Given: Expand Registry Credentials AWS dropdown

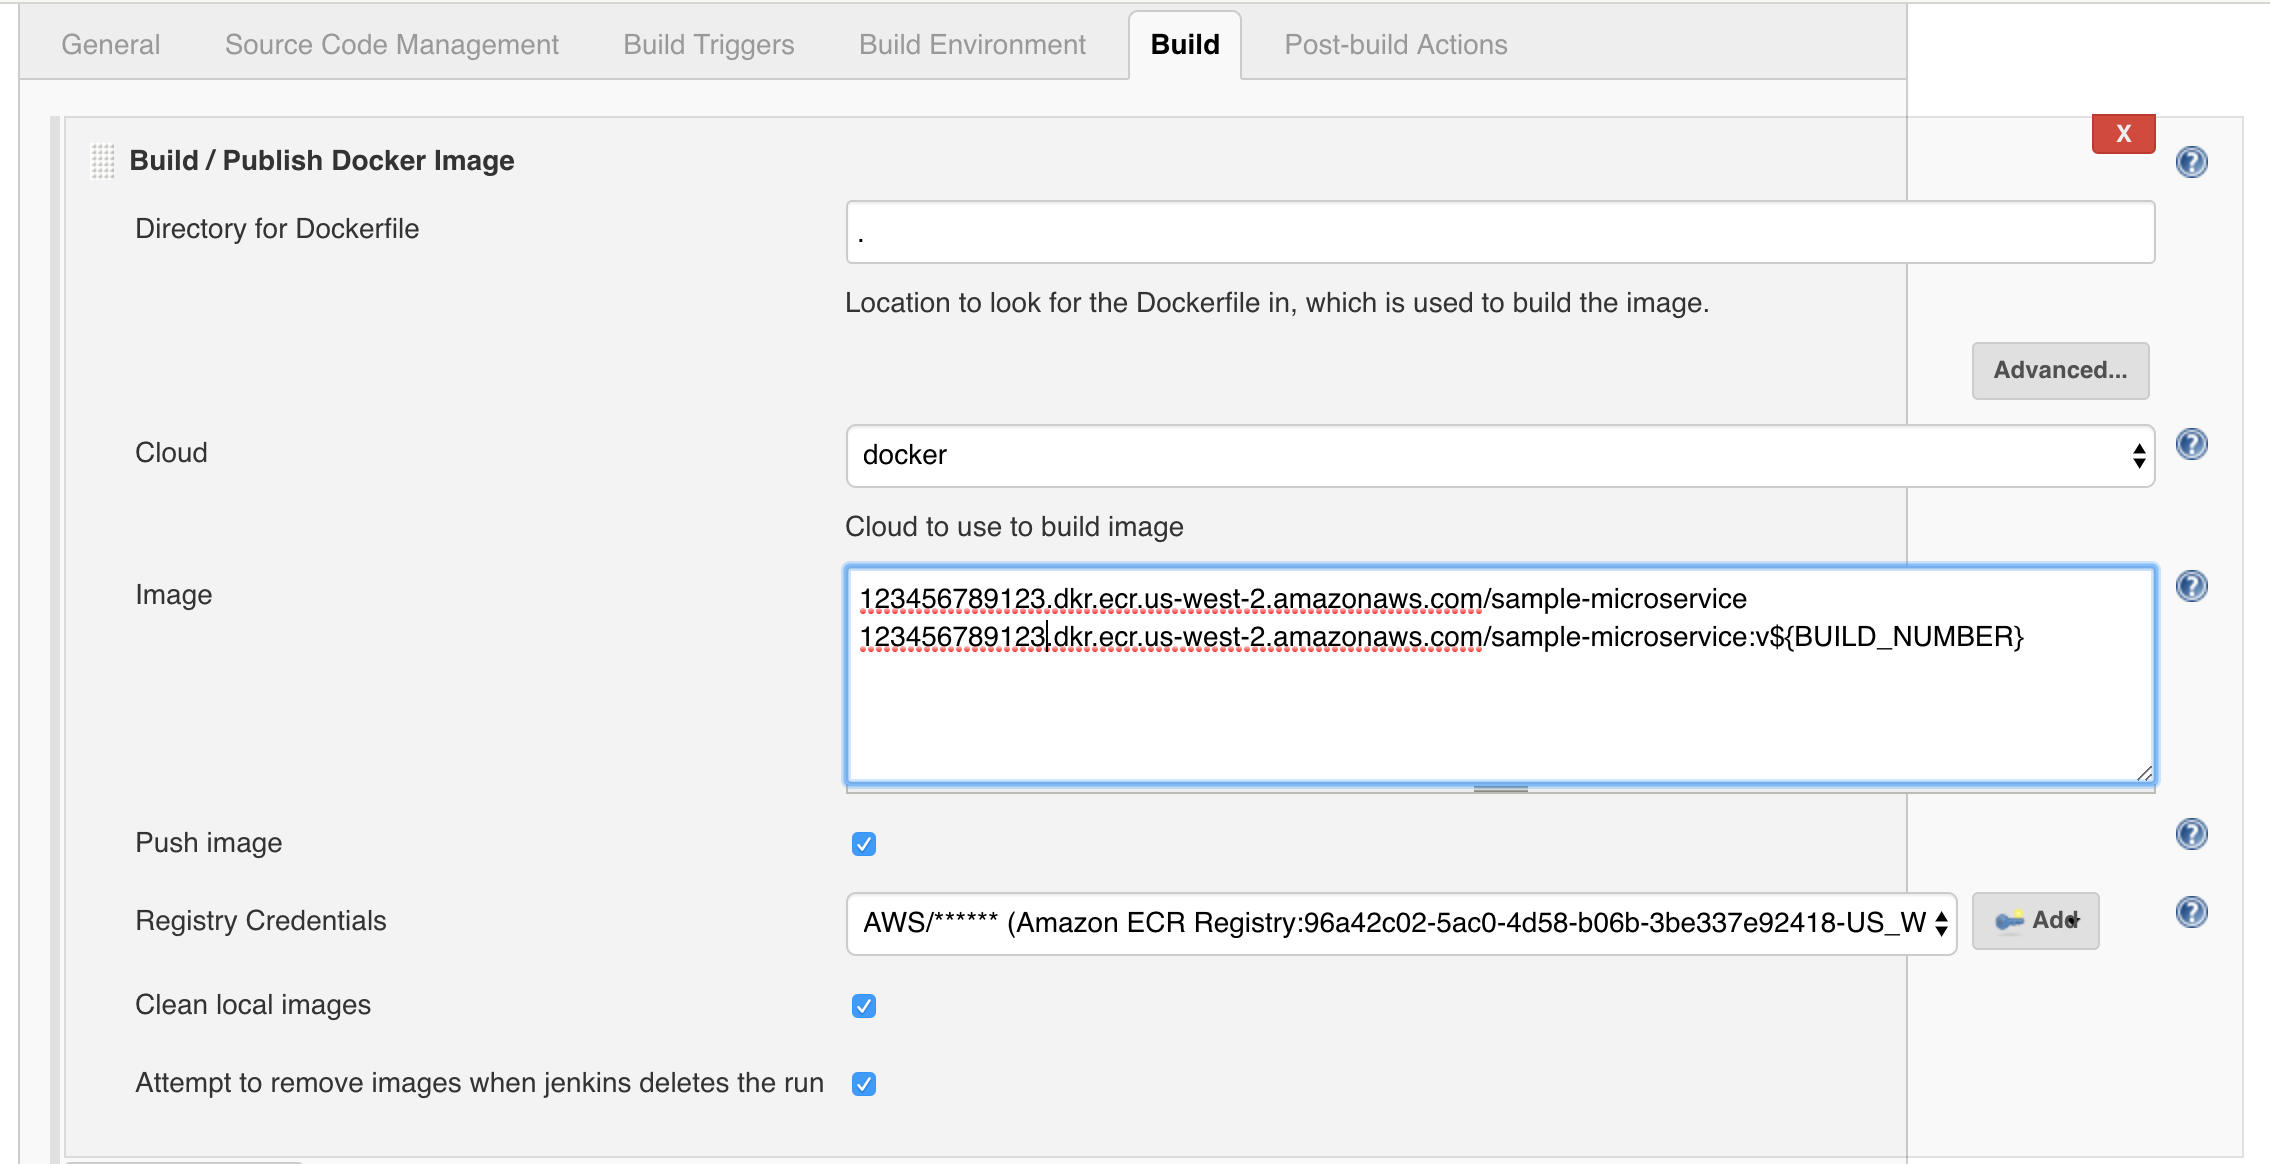Looking at the screenshot, I should point(1401,923).
